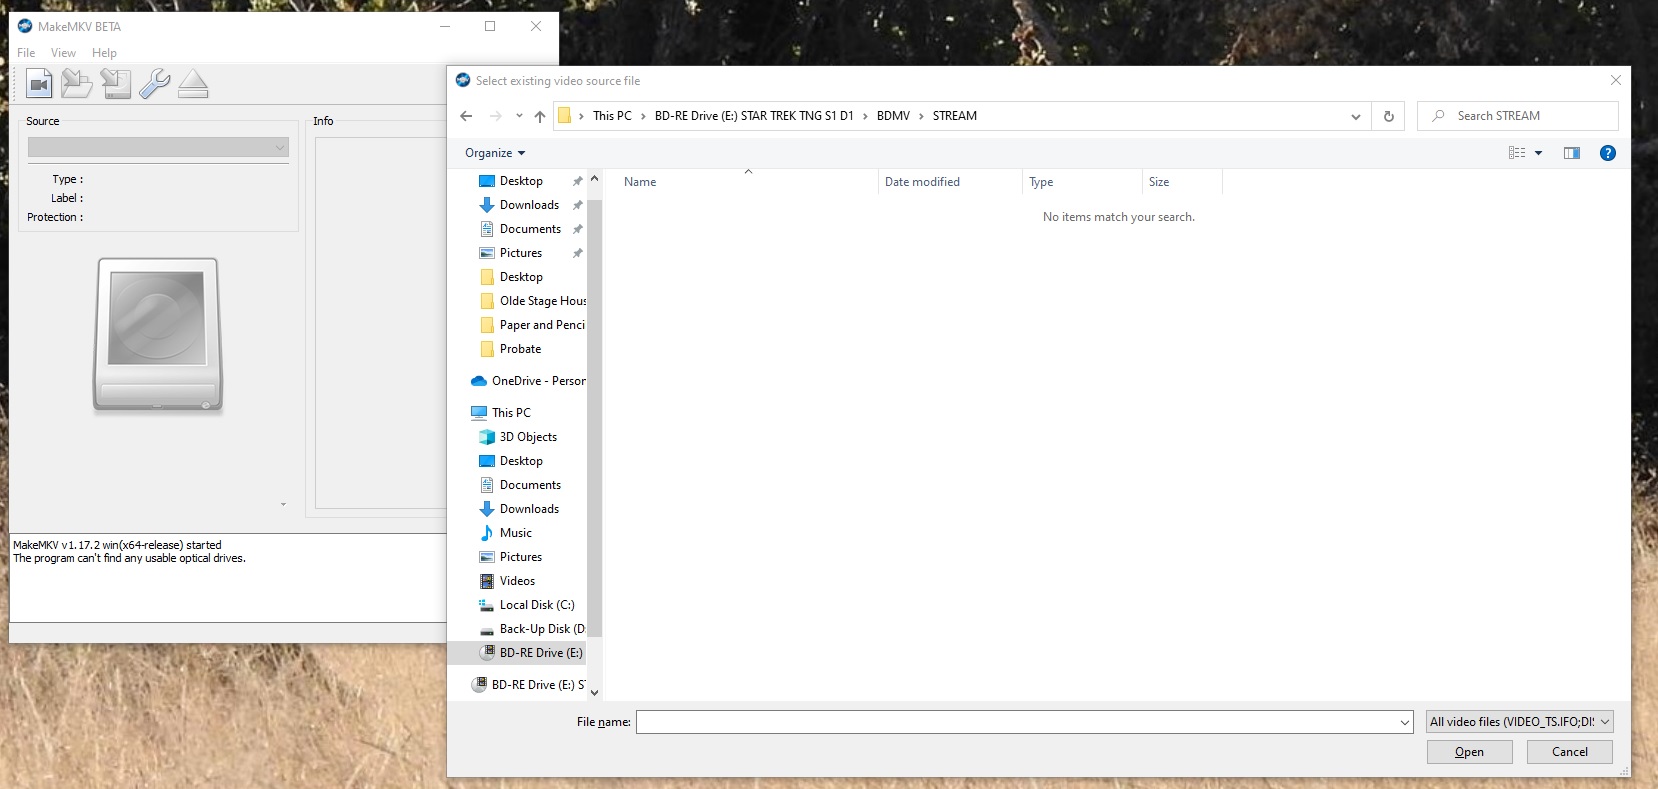1658x789 pixels.
Task: Open the view options dropdown arrow
Action: click(x=1538, y=153)
